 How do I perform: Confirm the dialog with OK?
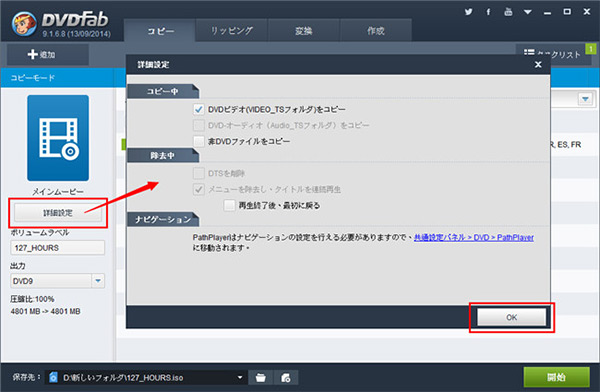point(511,317)
